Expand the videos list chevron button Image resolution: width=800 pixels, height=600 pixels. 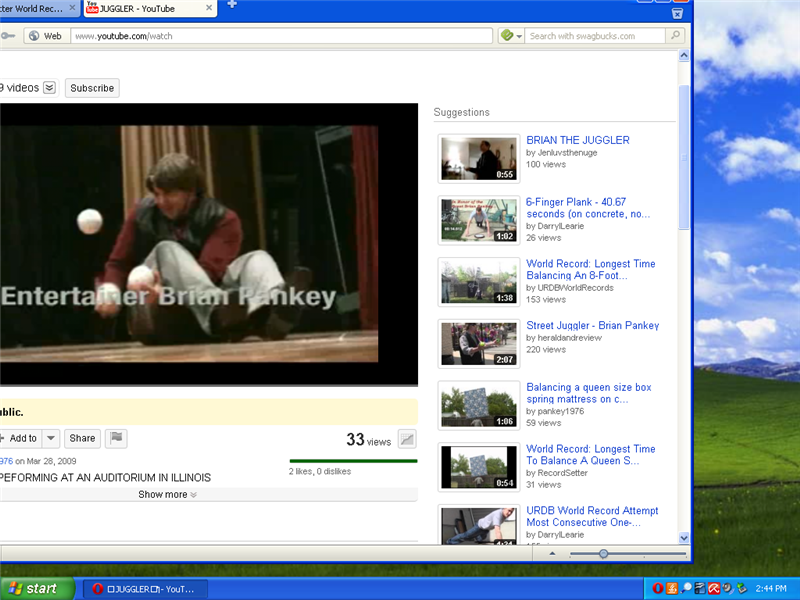pyautogui.click(x=49, y=88)
